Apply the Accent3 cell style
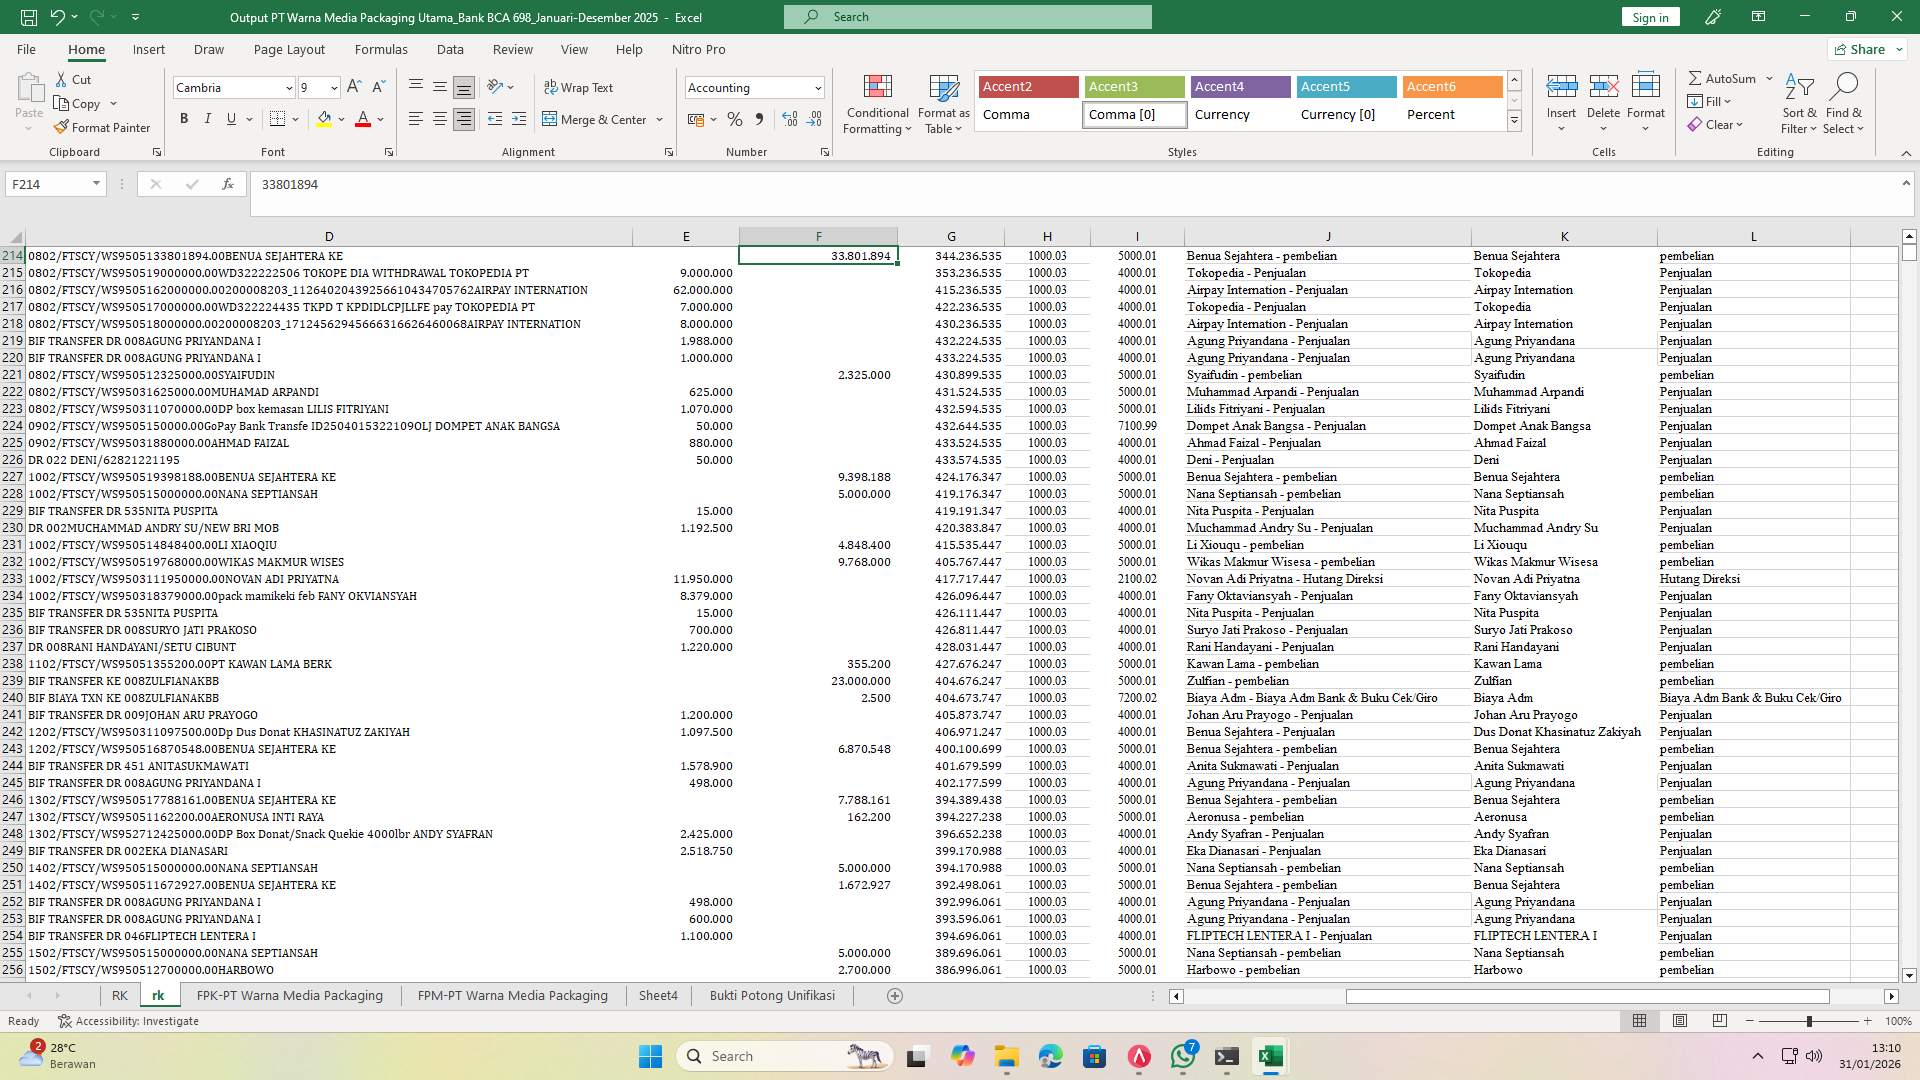The width and height of the screenshot is (1920, 1080). click(1133, 87)
